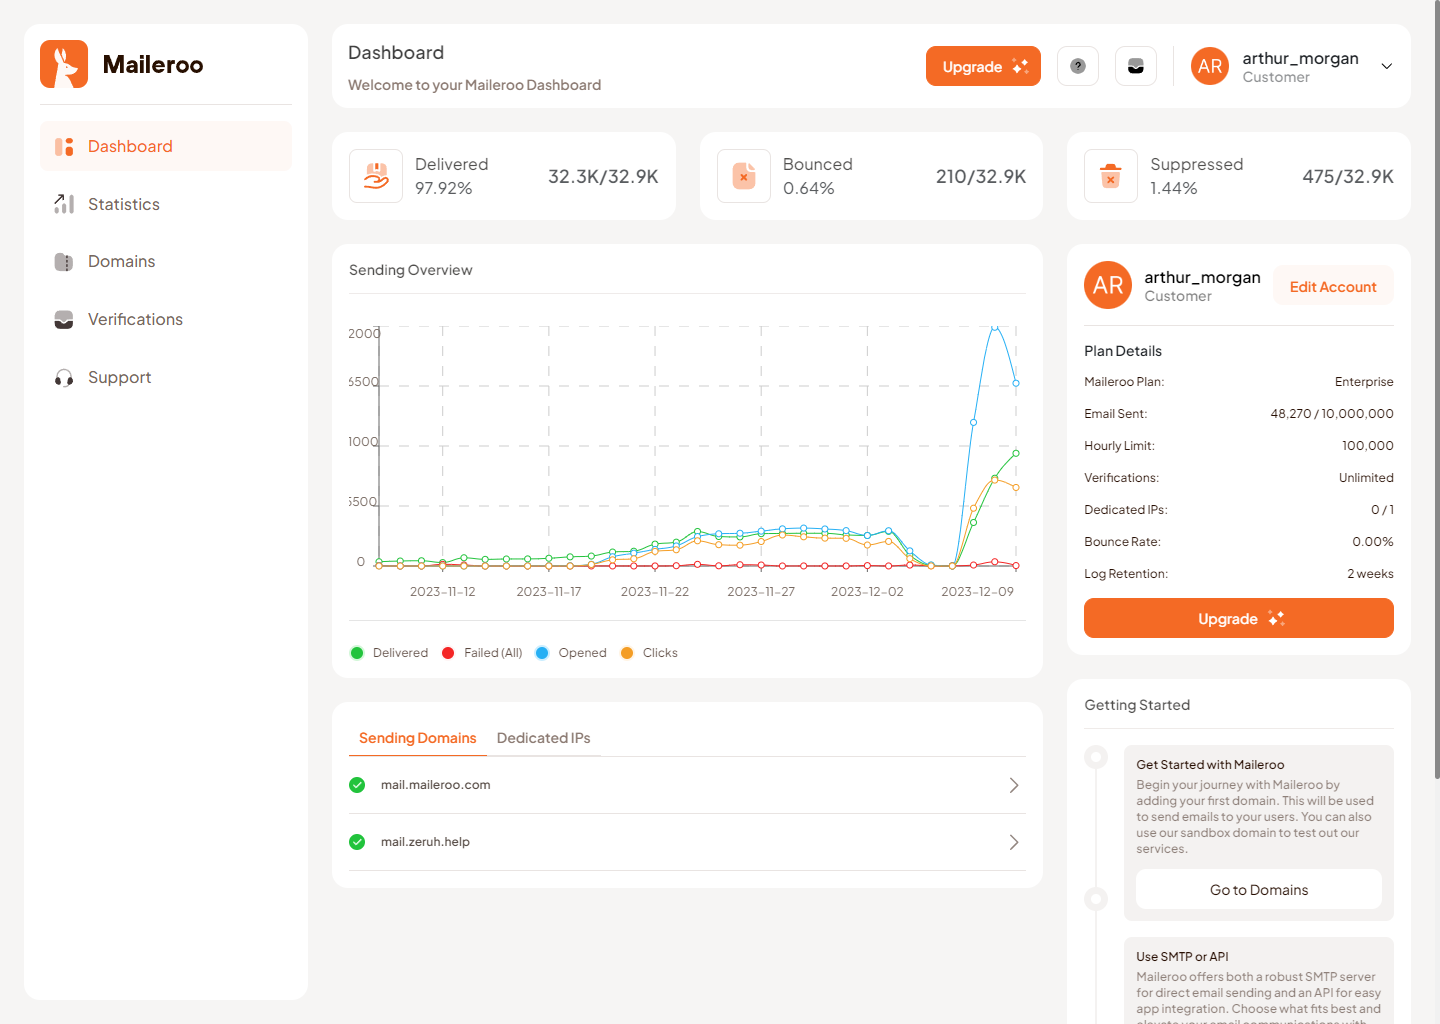Switch to the Dedicated IPs tab
Viewport: 1440px width, 1024px height.
[543, 738]
